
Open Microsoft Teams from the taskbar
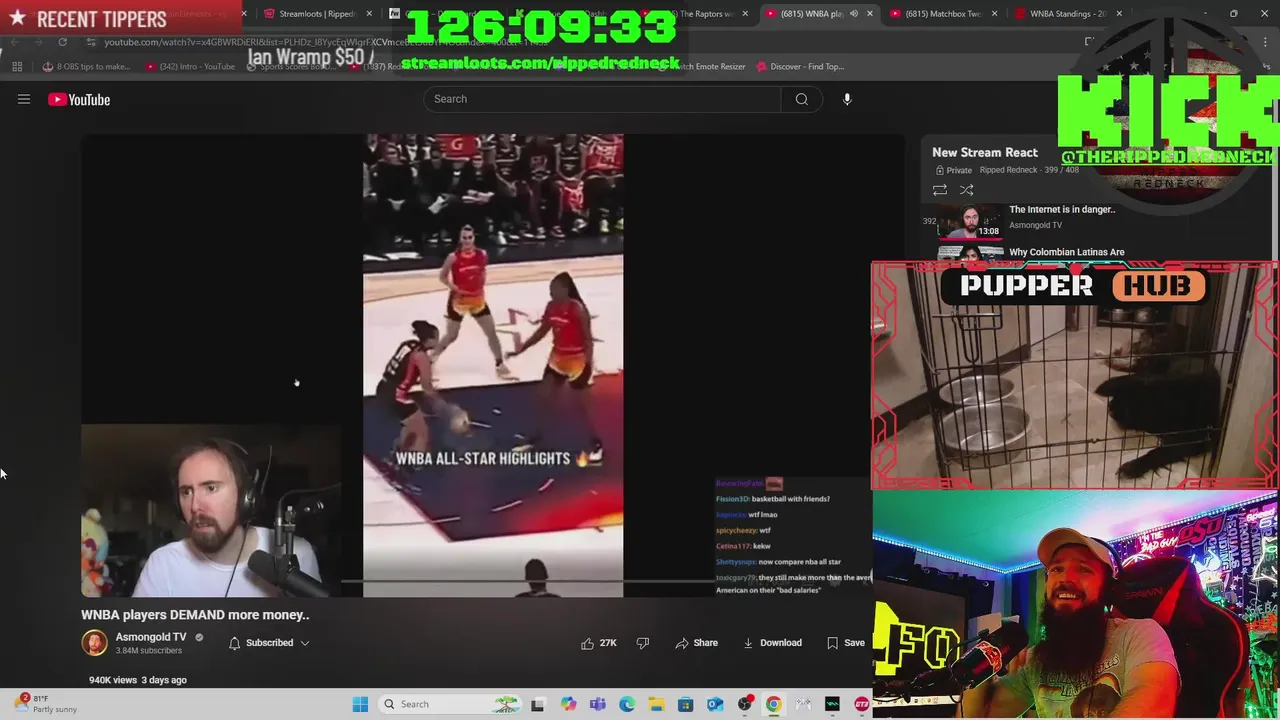click(598, 704)
